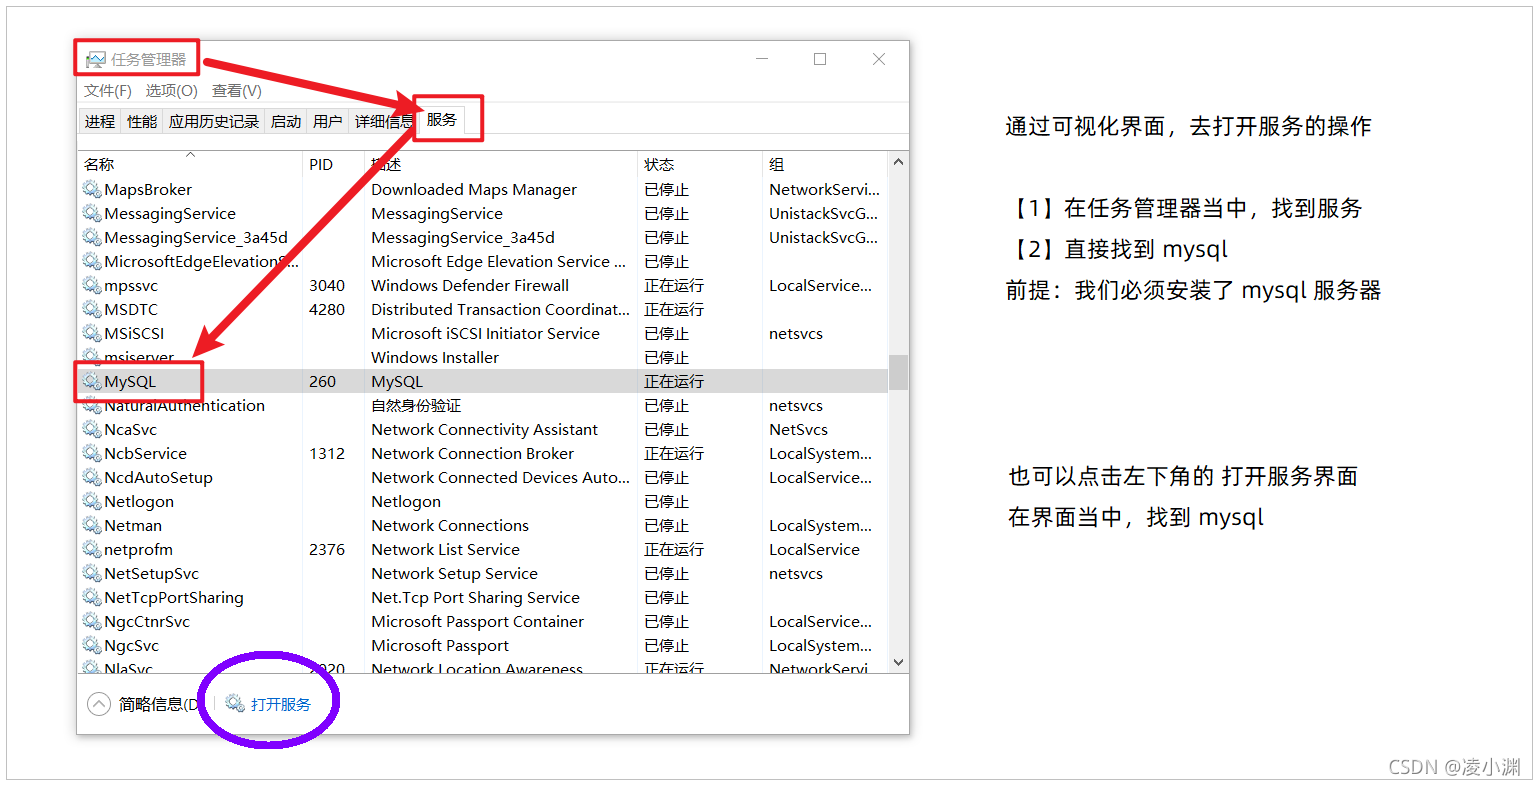Viewport: 1535px width, 785px height.
Task: Click the Microsoft Passport Container description
Action: 477,621
